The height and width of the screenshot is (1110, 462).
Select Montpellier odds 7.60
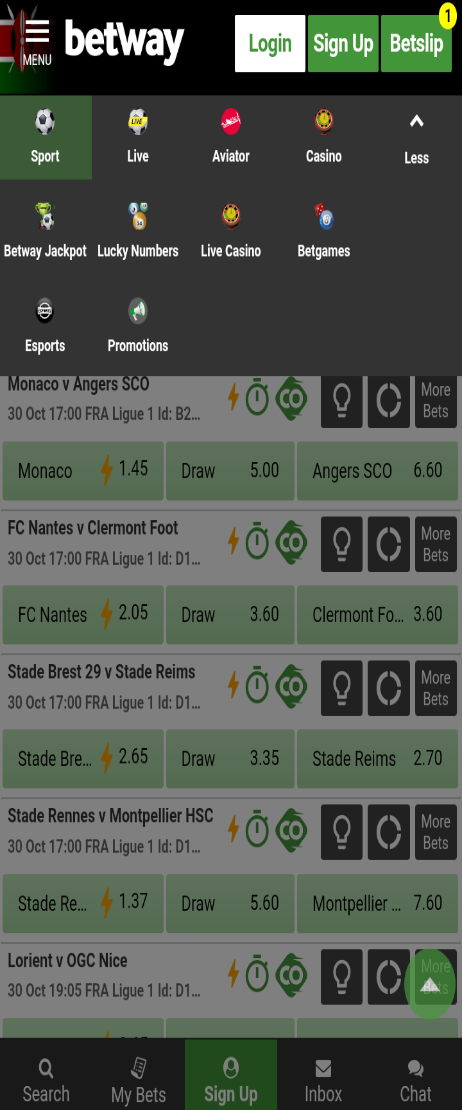click(377, 903)
